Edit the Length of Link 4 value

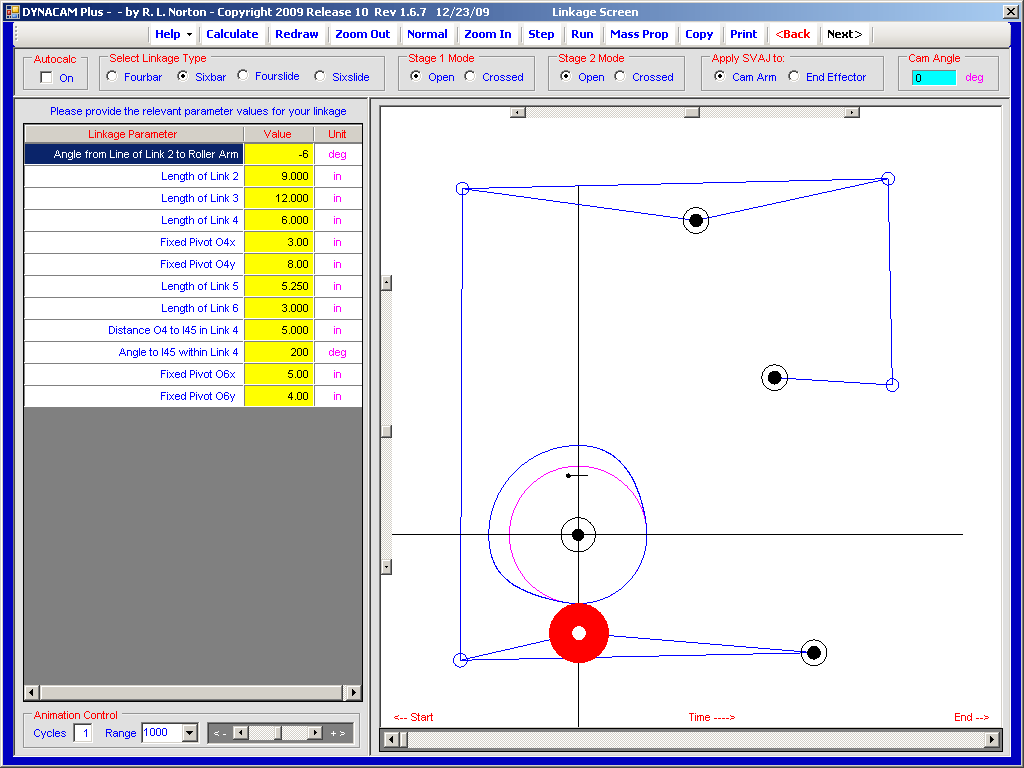pyautogui.click(x=279, y=220)
